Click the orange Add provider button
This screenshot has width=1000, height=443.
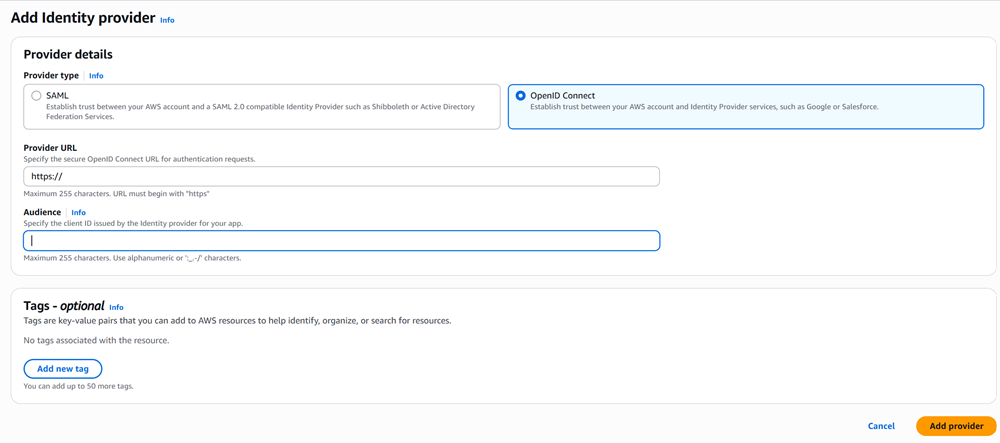point(956,426)
